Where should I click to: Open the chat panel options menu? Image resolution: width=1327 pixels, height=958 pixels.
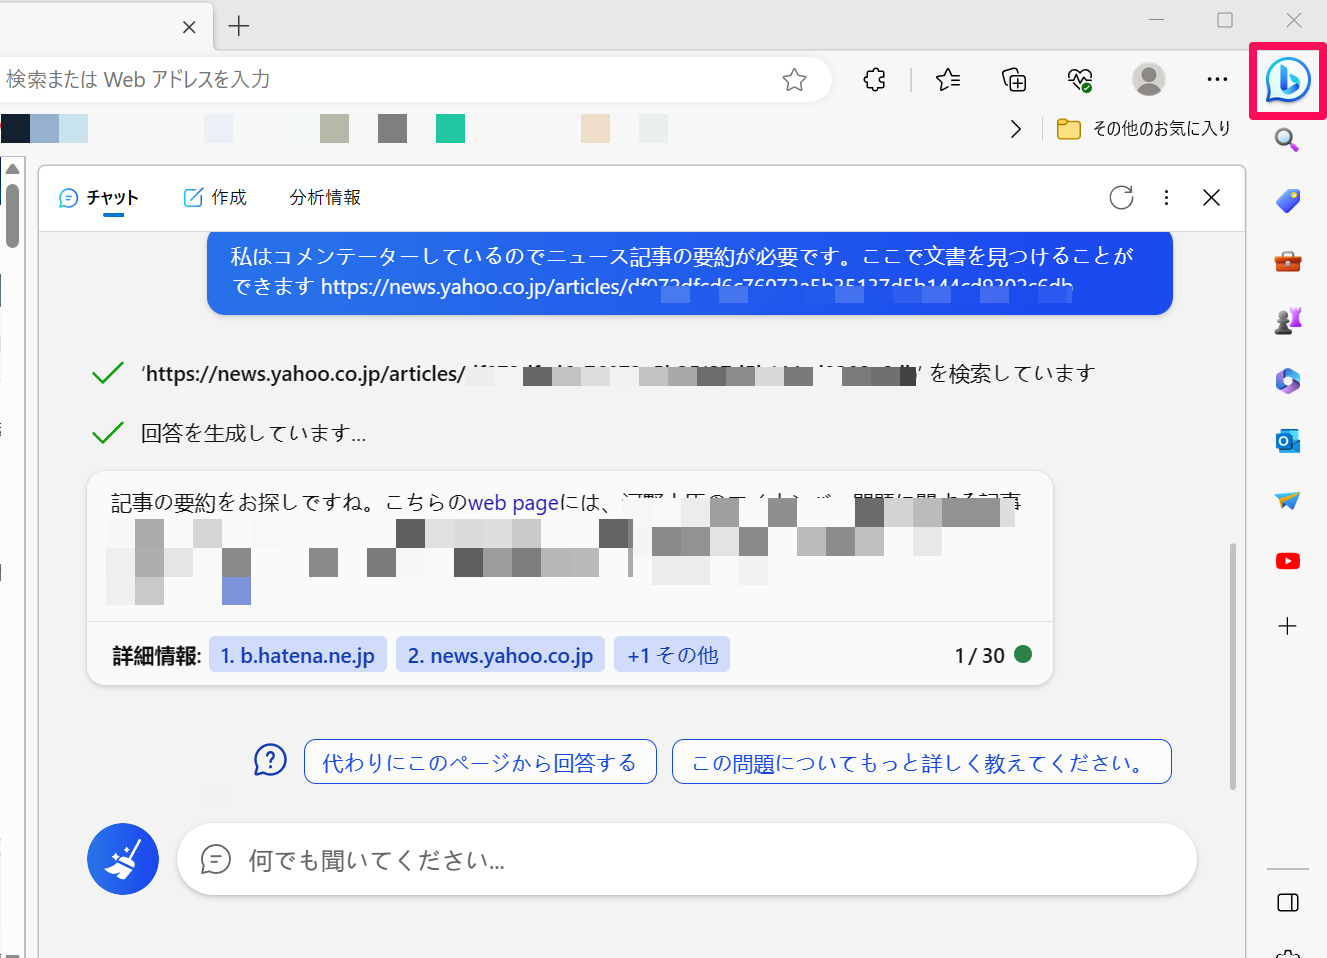1166,198
